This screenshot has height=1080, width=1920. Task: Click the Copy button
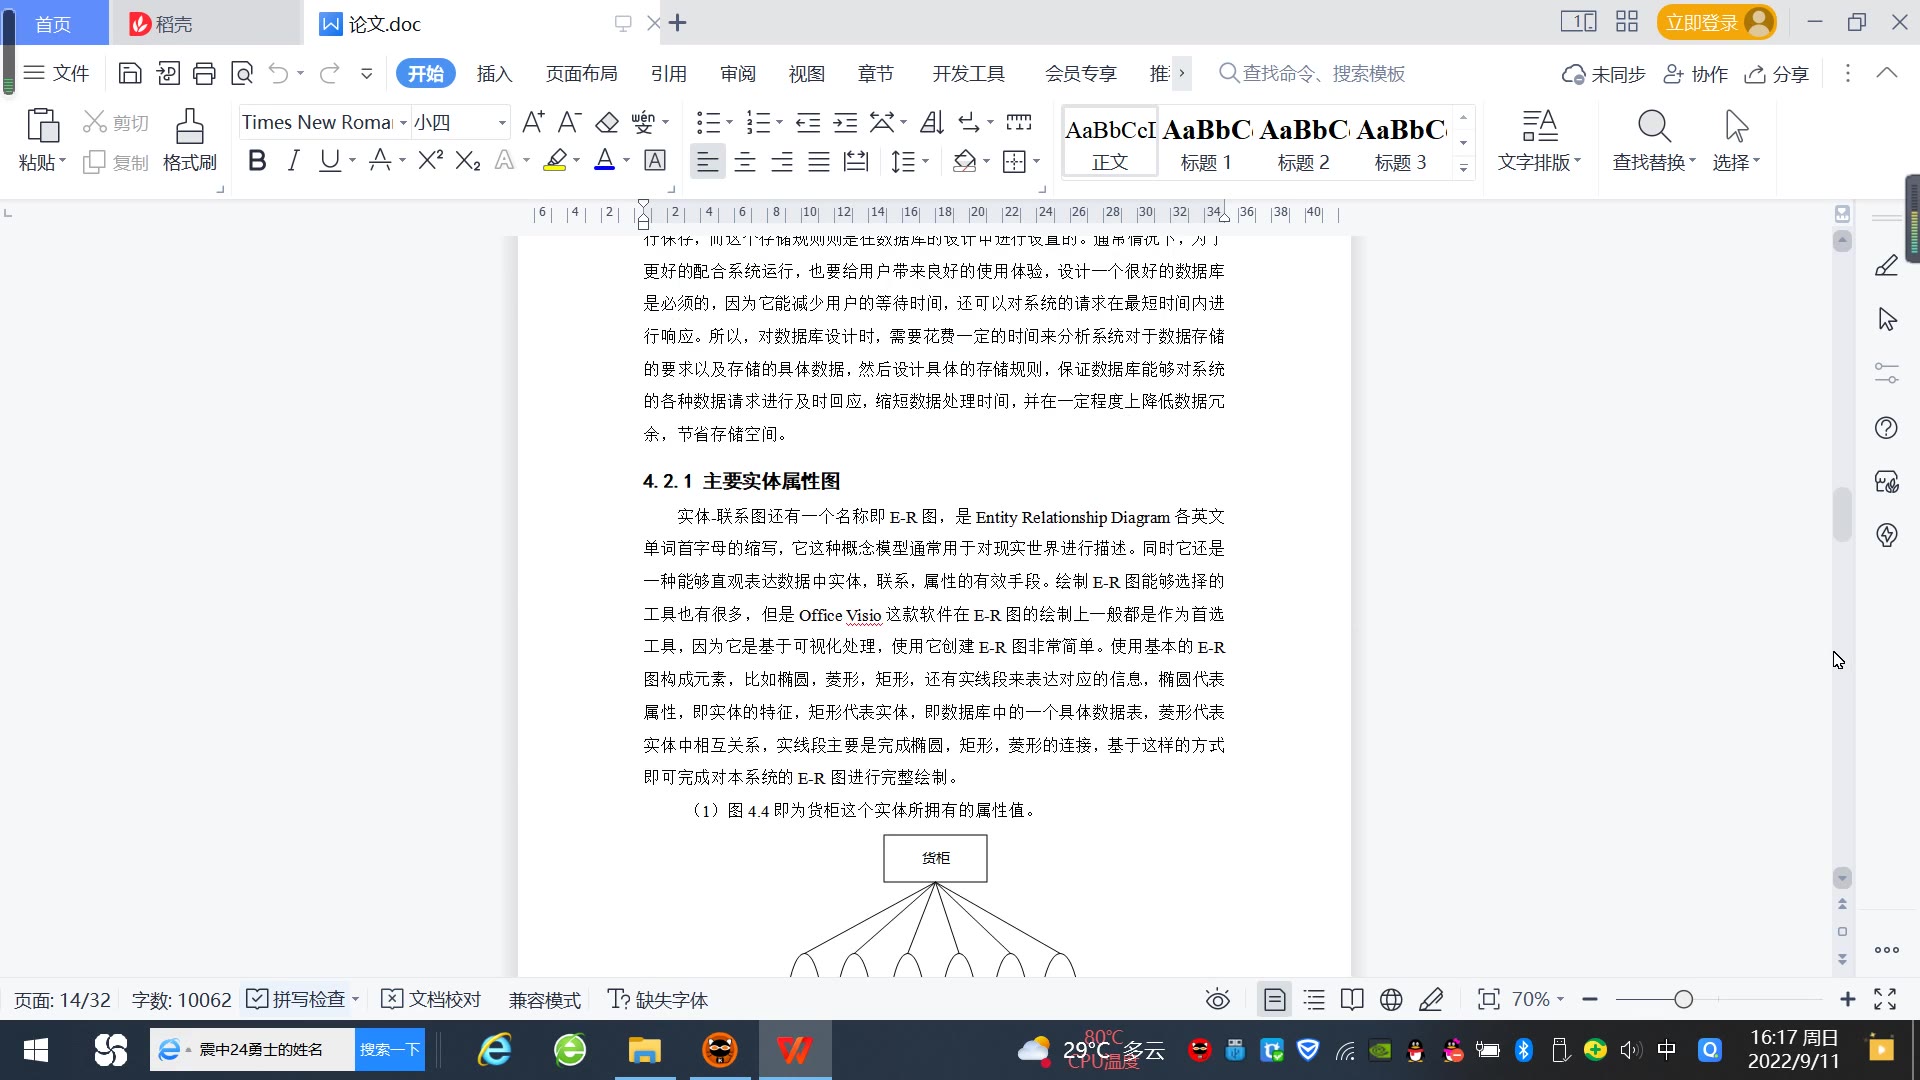pyautogui.click(x=116, y=162)
